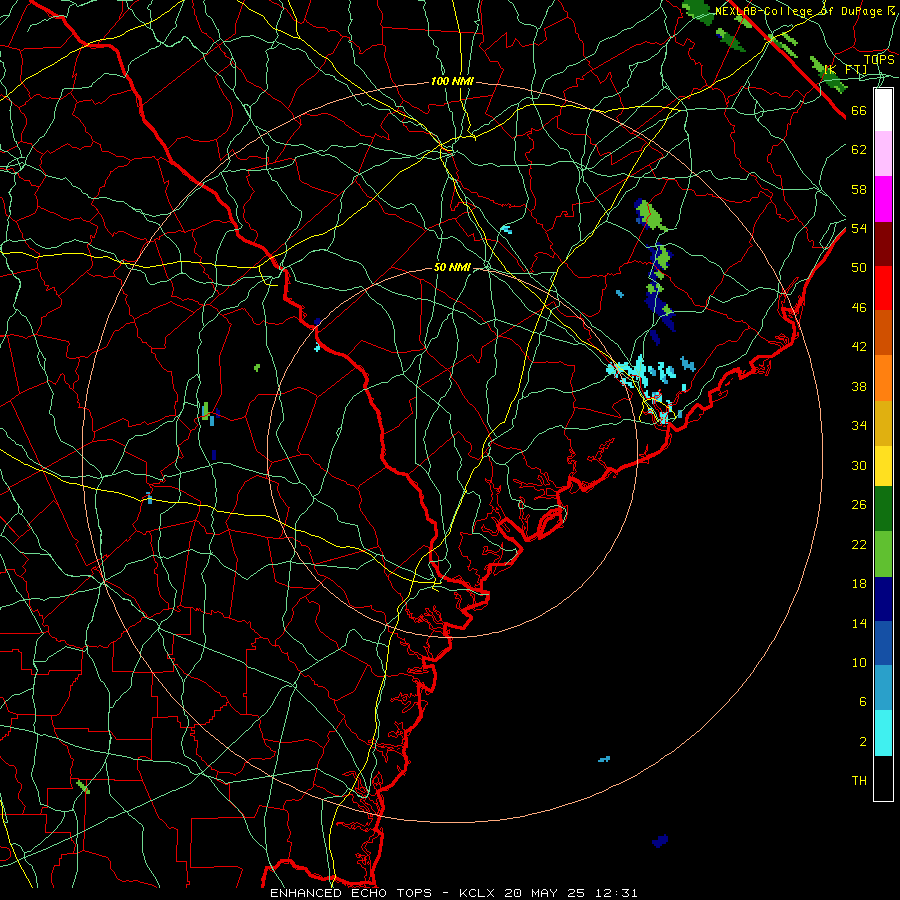Viewport: 900px width, 900px height.
Task: Click the medium blue legend swatch
Action: 883,643
